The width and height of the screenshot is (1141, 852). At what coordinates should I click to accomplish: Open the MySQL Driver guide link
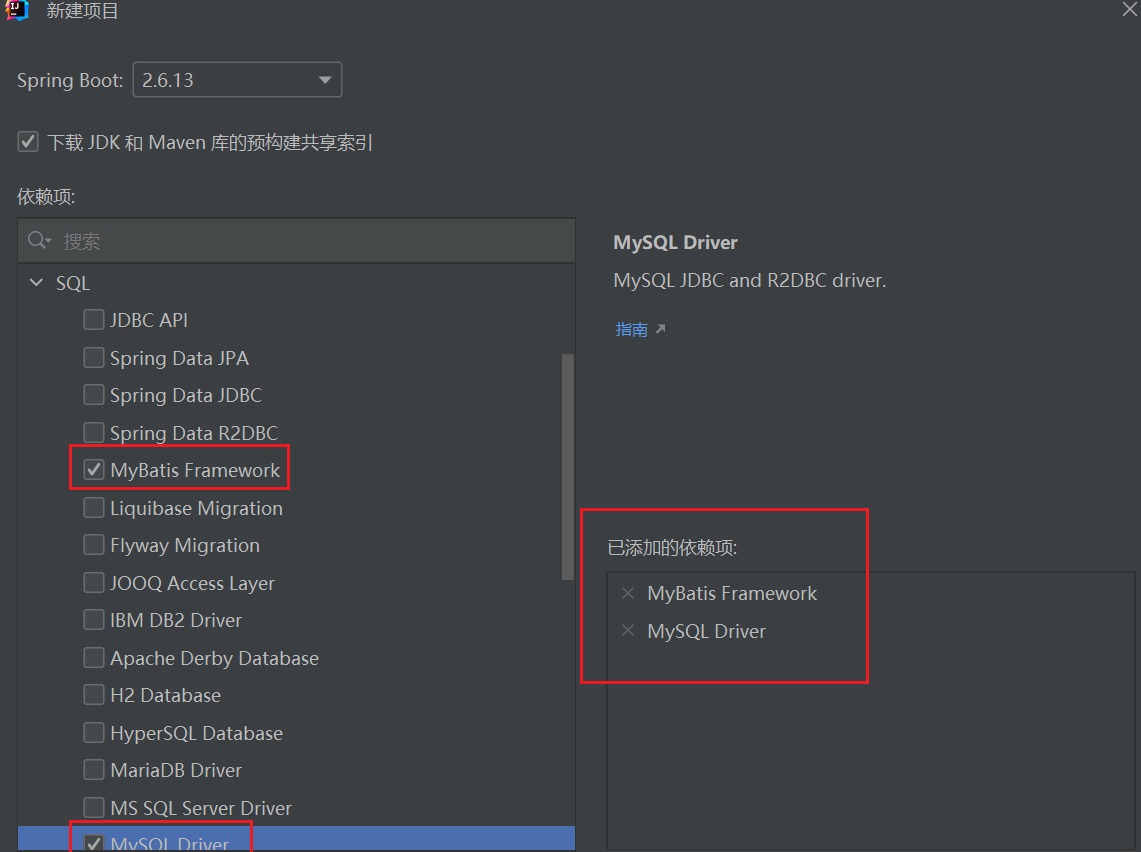(640, 330)
